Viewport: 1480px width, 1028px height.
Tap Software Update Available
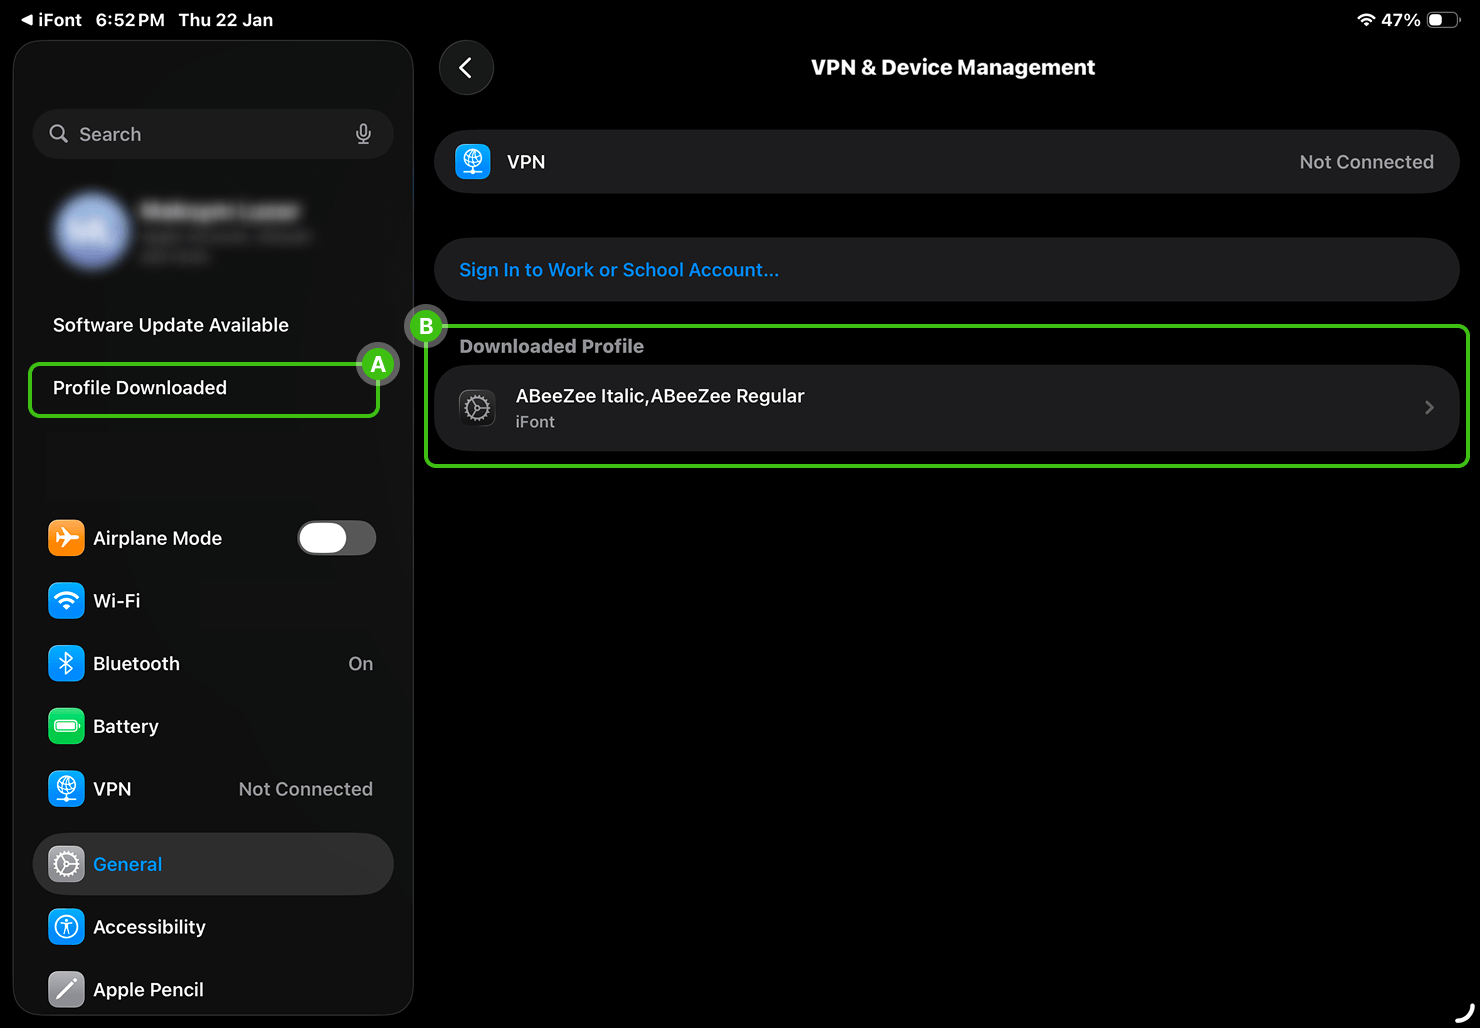pyautogui.click(x=171, y=325)
